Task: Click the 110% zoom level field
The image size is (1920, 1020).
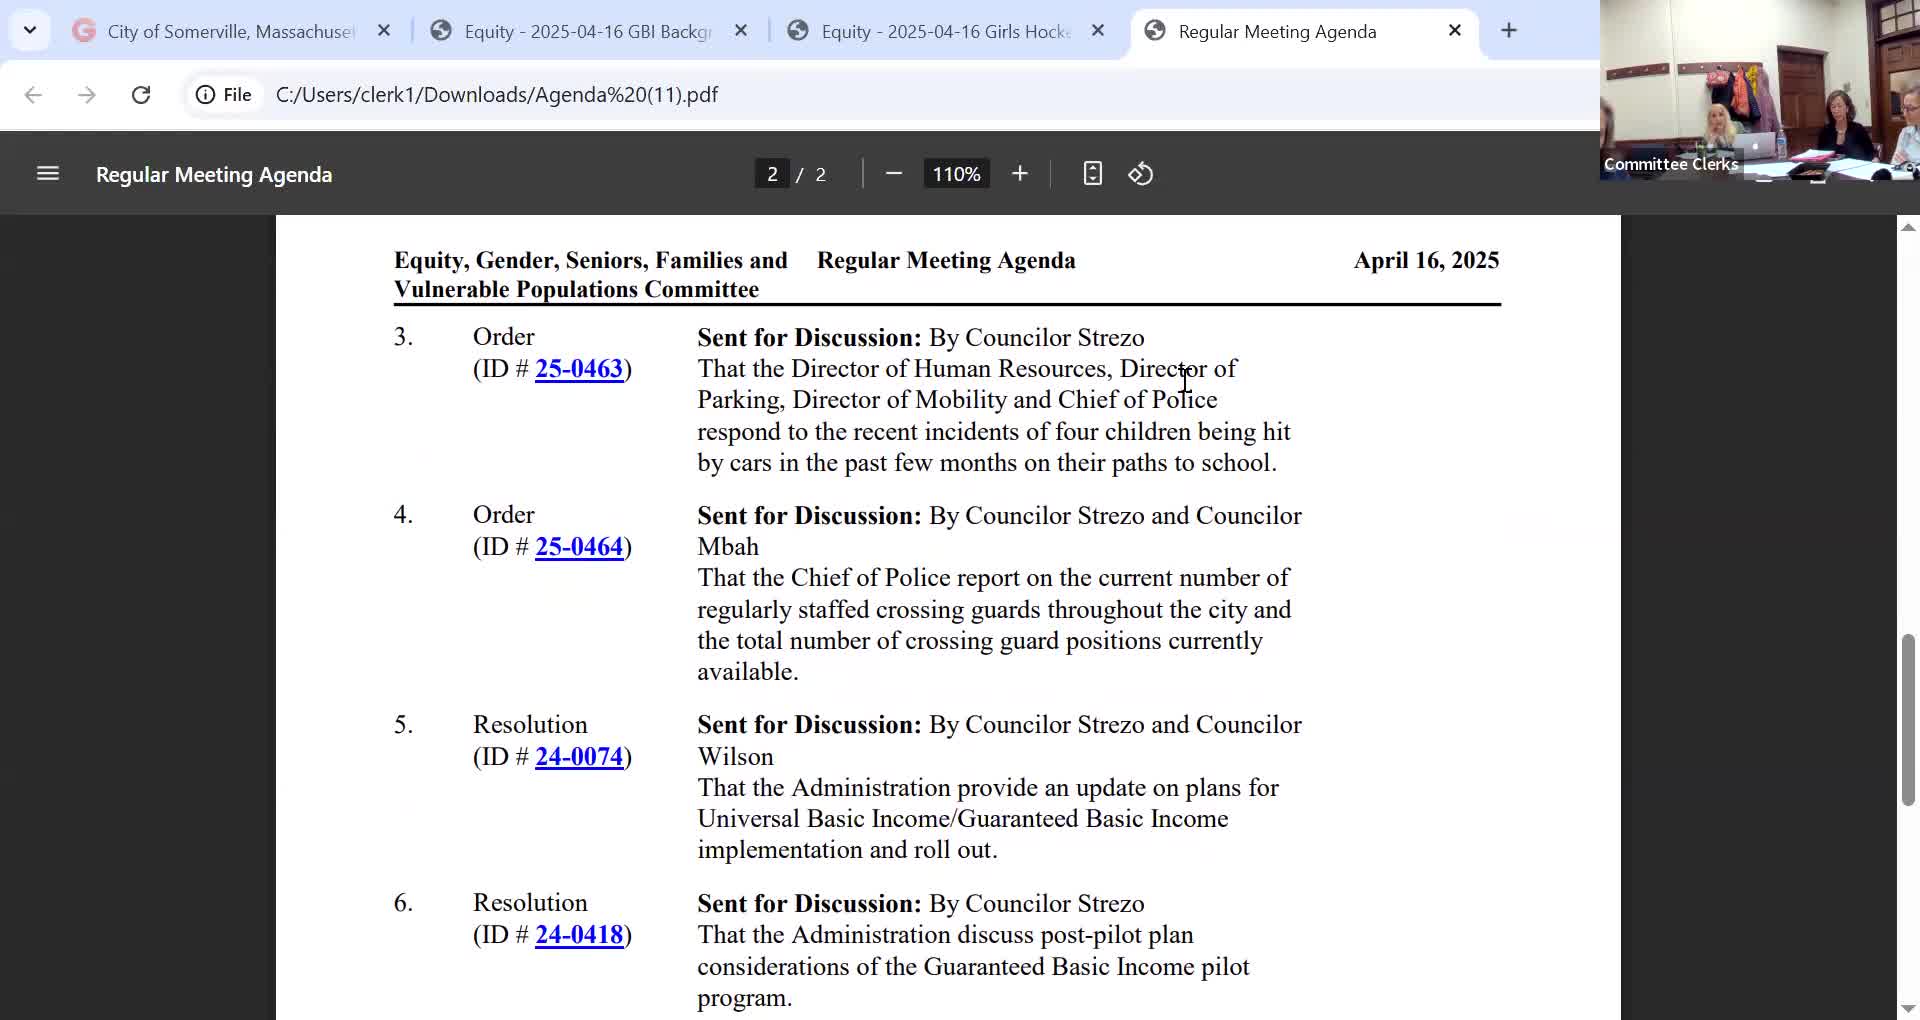Action: coord(956,174)
